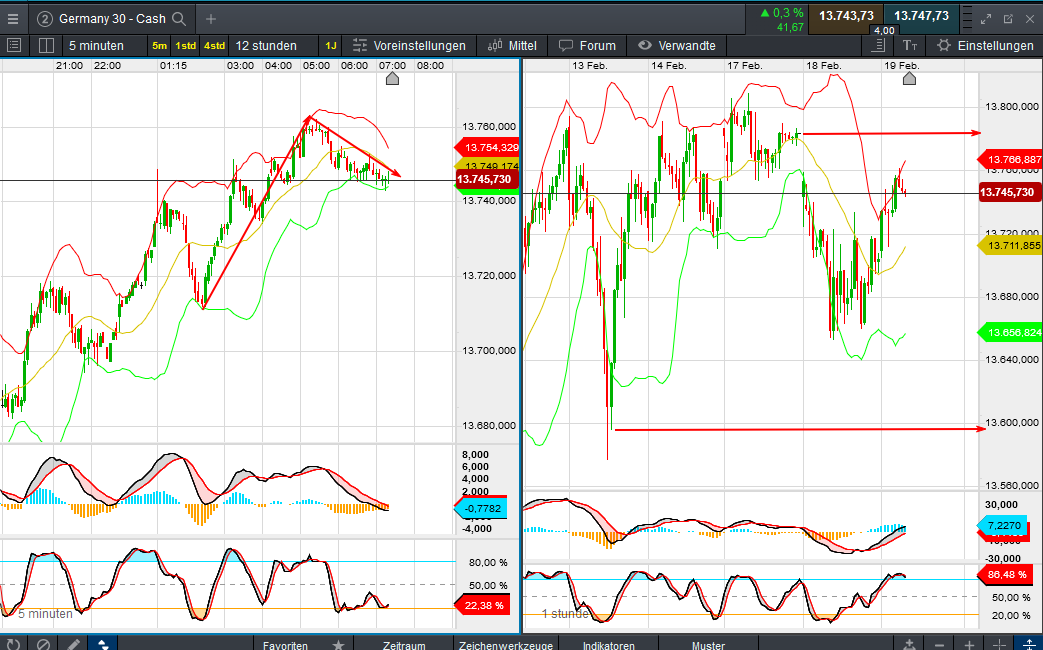
Task: Pop out chart into separate window
Action: (1008, 19)
